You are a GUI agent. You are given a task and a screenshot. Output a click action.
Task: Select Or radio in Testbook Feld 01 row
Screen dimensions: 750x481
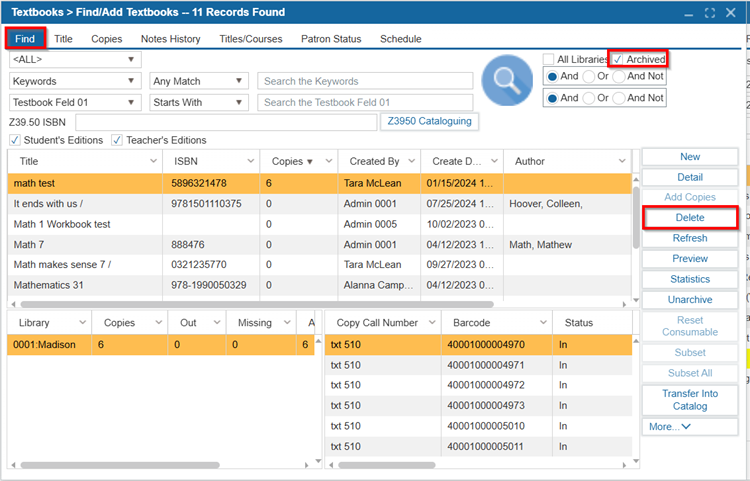coord(589,98)
